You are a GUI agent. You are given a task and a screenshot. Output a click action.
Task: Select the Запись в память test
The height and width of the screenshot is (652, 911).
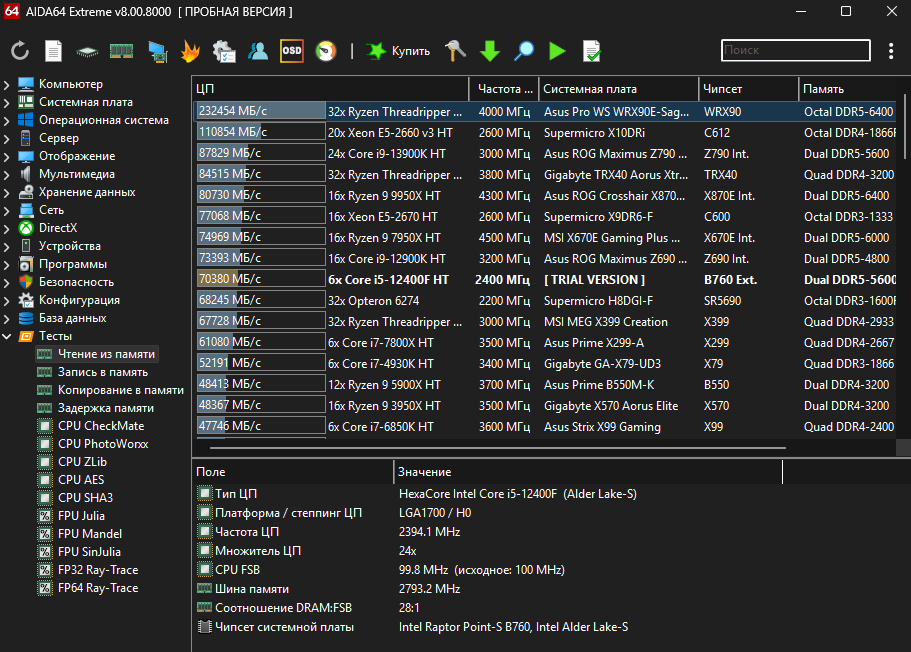point(102,372)
